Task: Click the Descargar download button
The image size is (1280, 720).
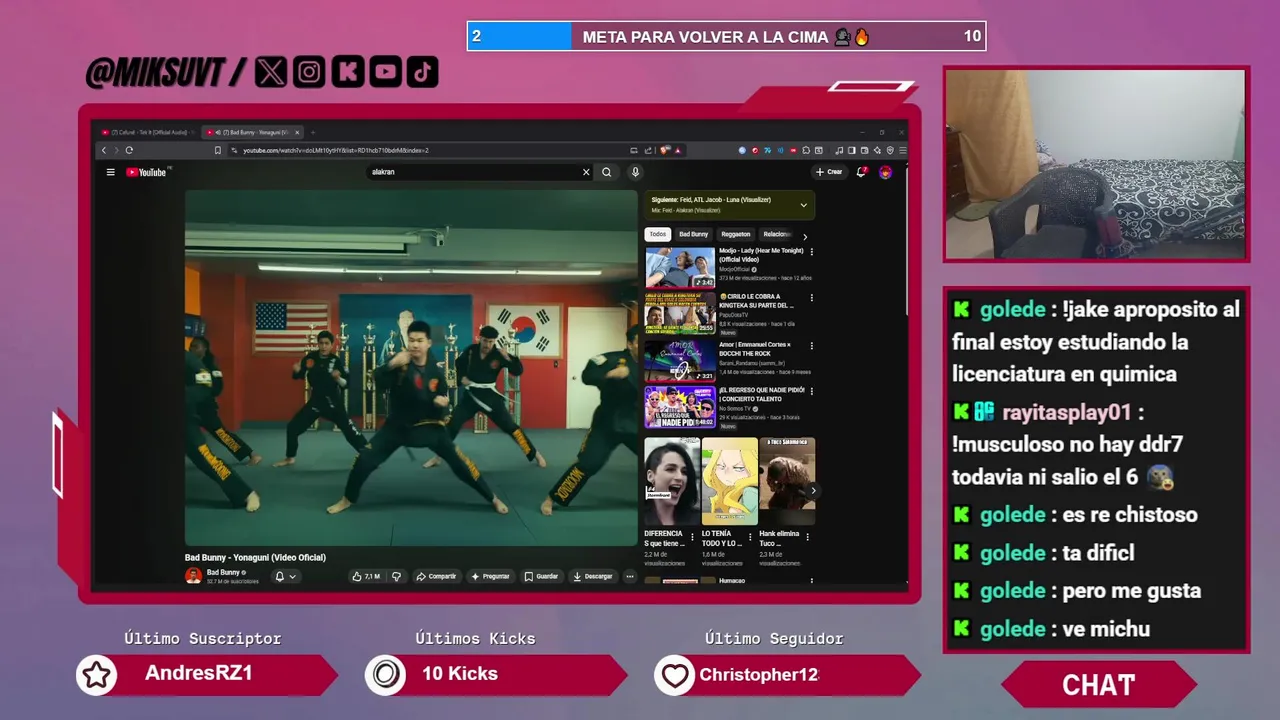Action: 593,576
